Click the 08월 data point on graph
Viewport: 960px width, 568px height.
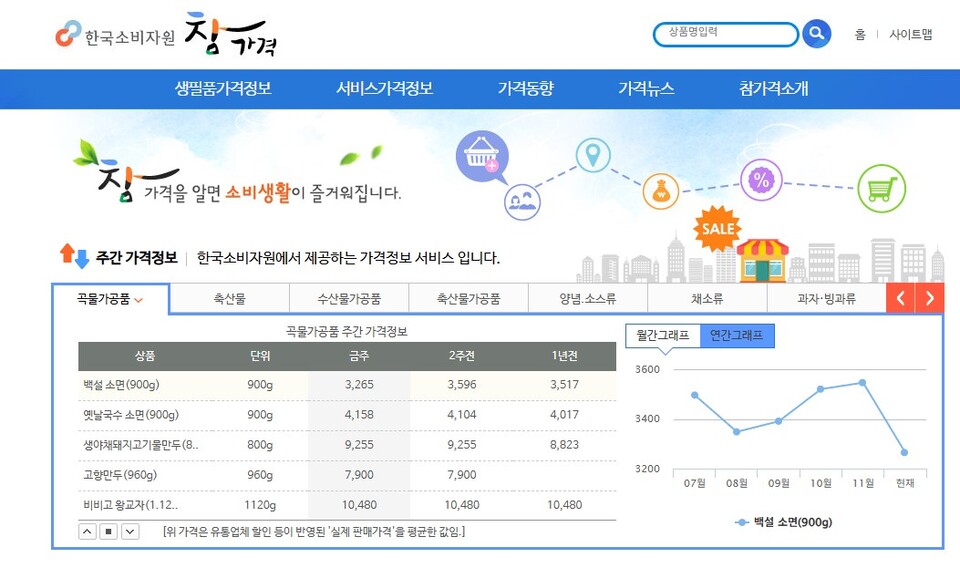[737, 432]
